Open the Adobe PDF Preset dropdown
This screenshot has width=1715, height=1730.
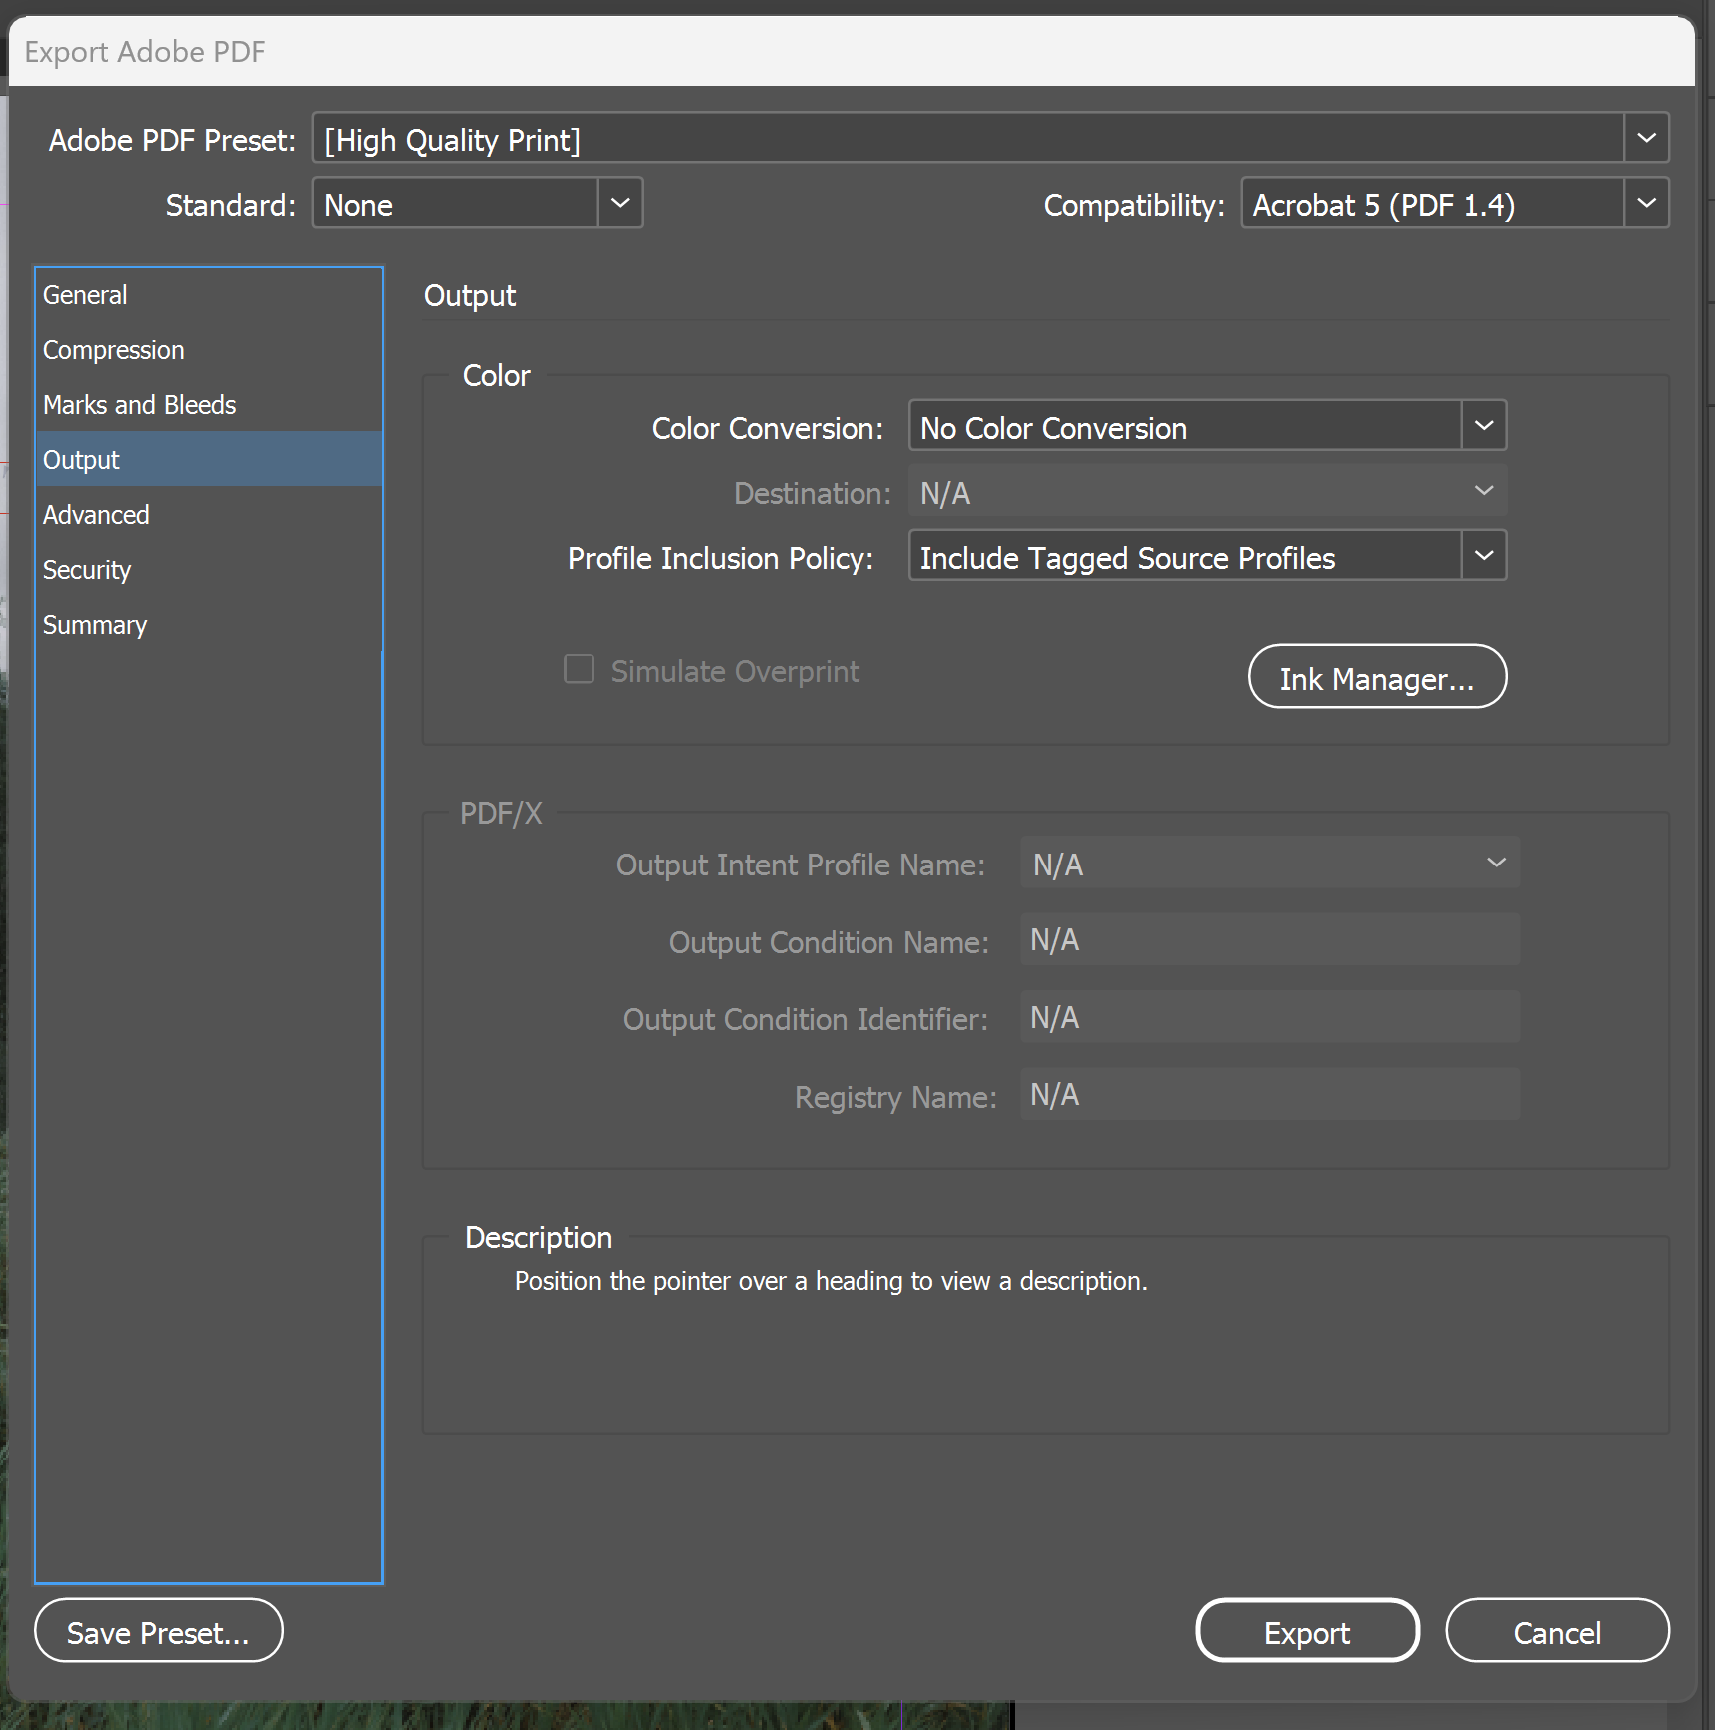coord(1644,138)
